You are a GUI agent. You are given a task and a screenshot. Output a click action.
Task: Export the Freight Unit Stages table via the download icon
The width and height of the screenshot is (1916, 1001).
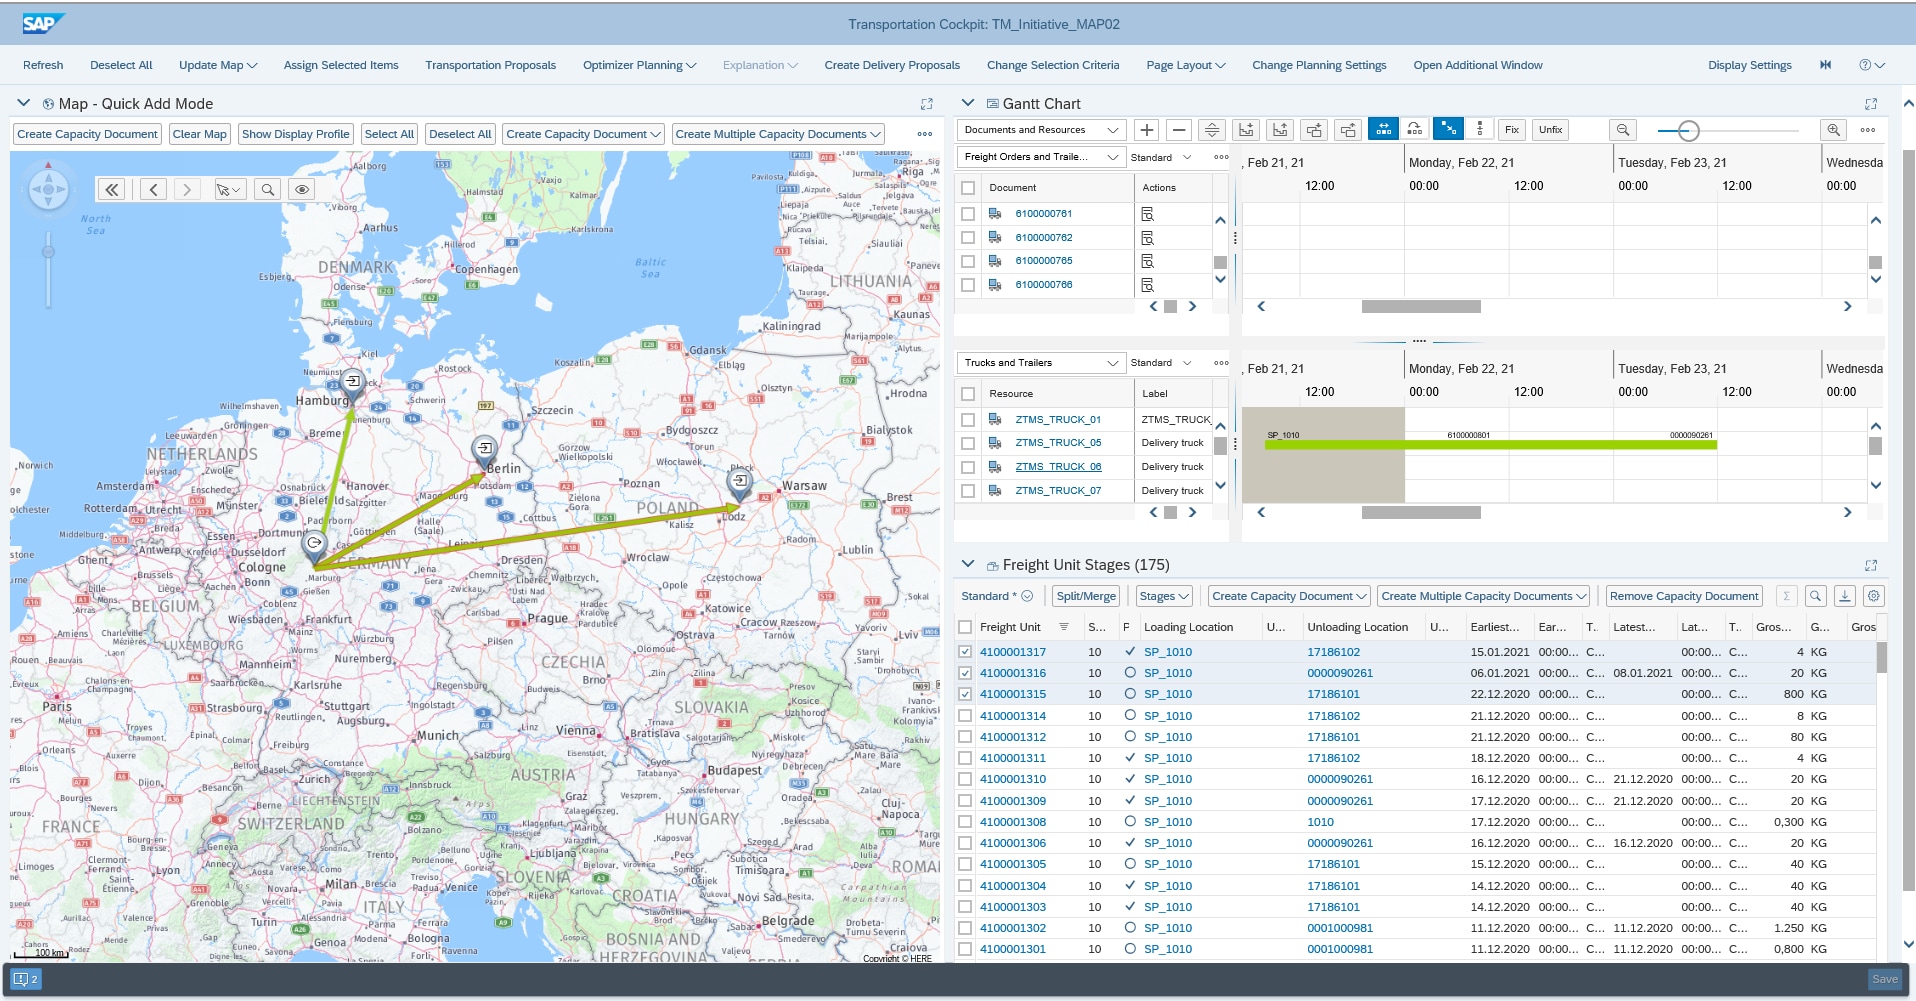point(1845,596)
